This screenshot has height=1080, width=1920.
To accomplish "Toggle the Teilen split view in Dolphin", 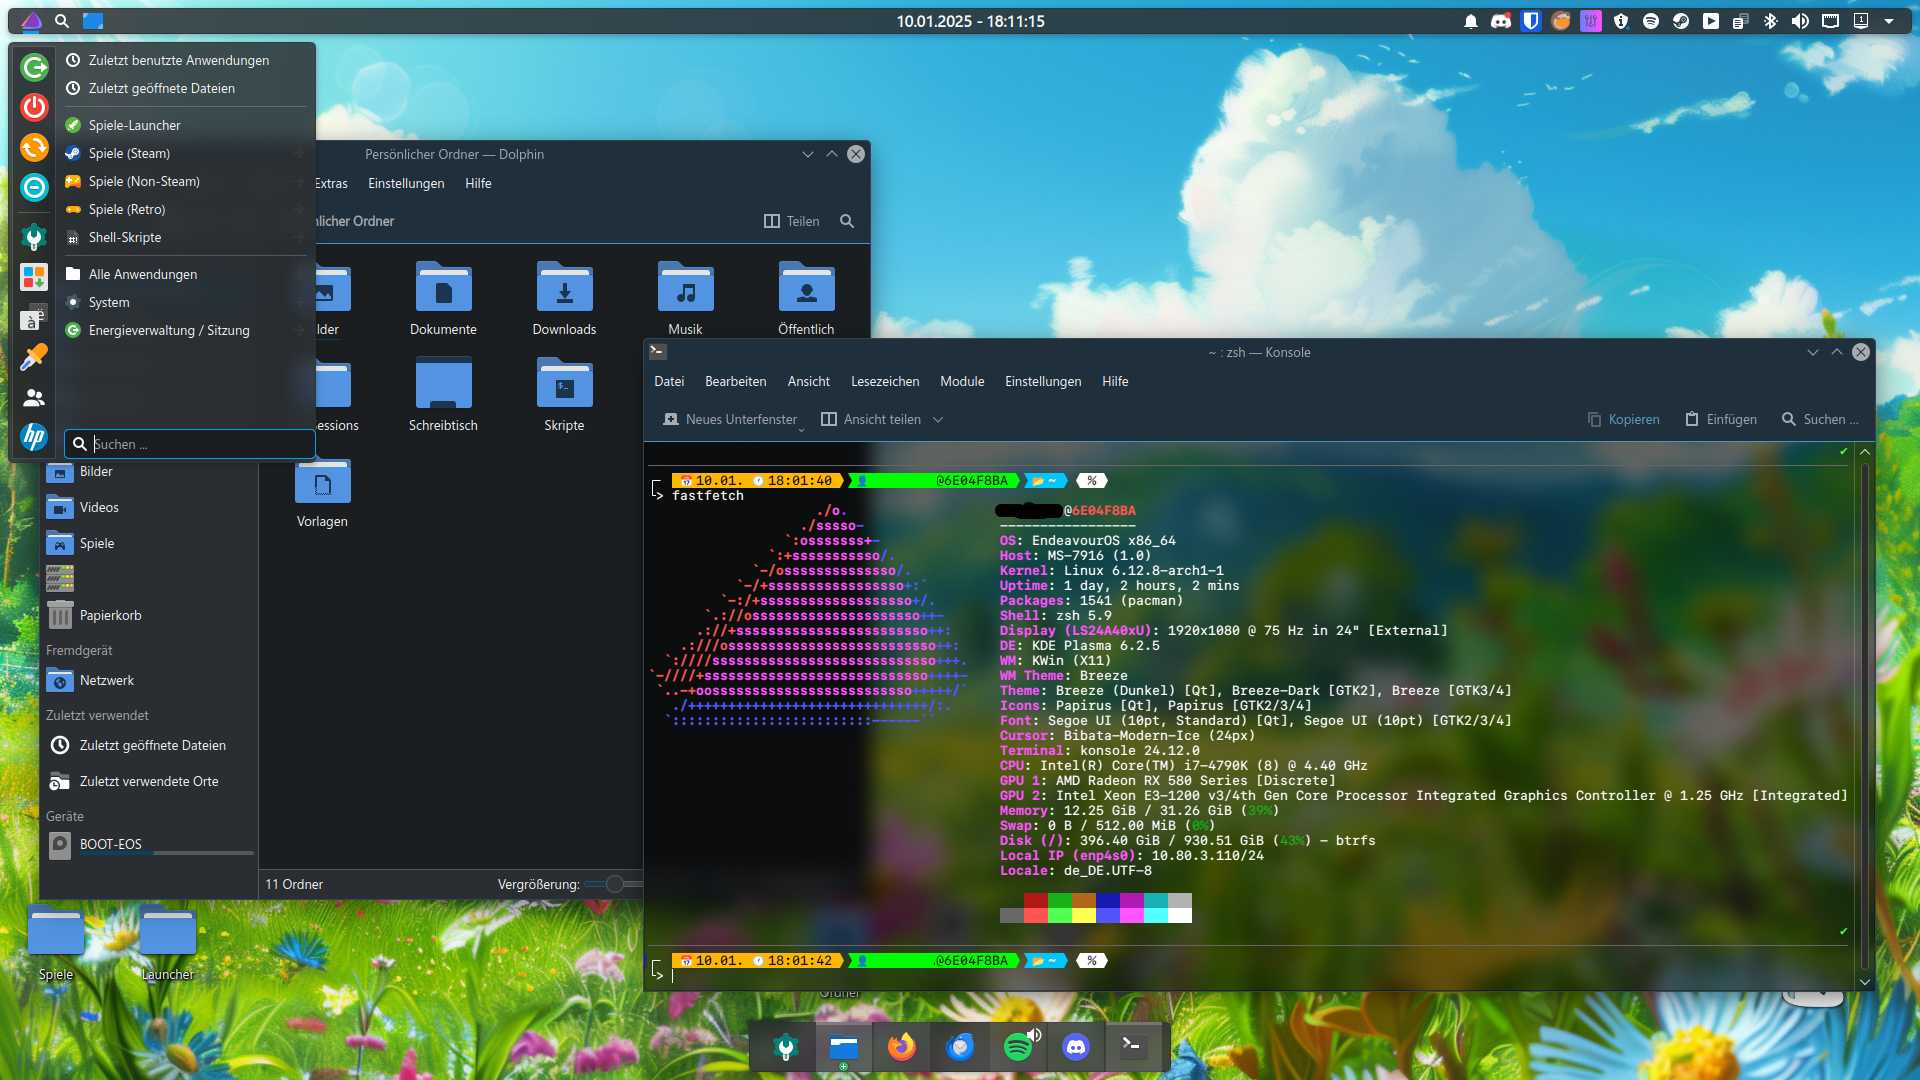I will point(791,221).
